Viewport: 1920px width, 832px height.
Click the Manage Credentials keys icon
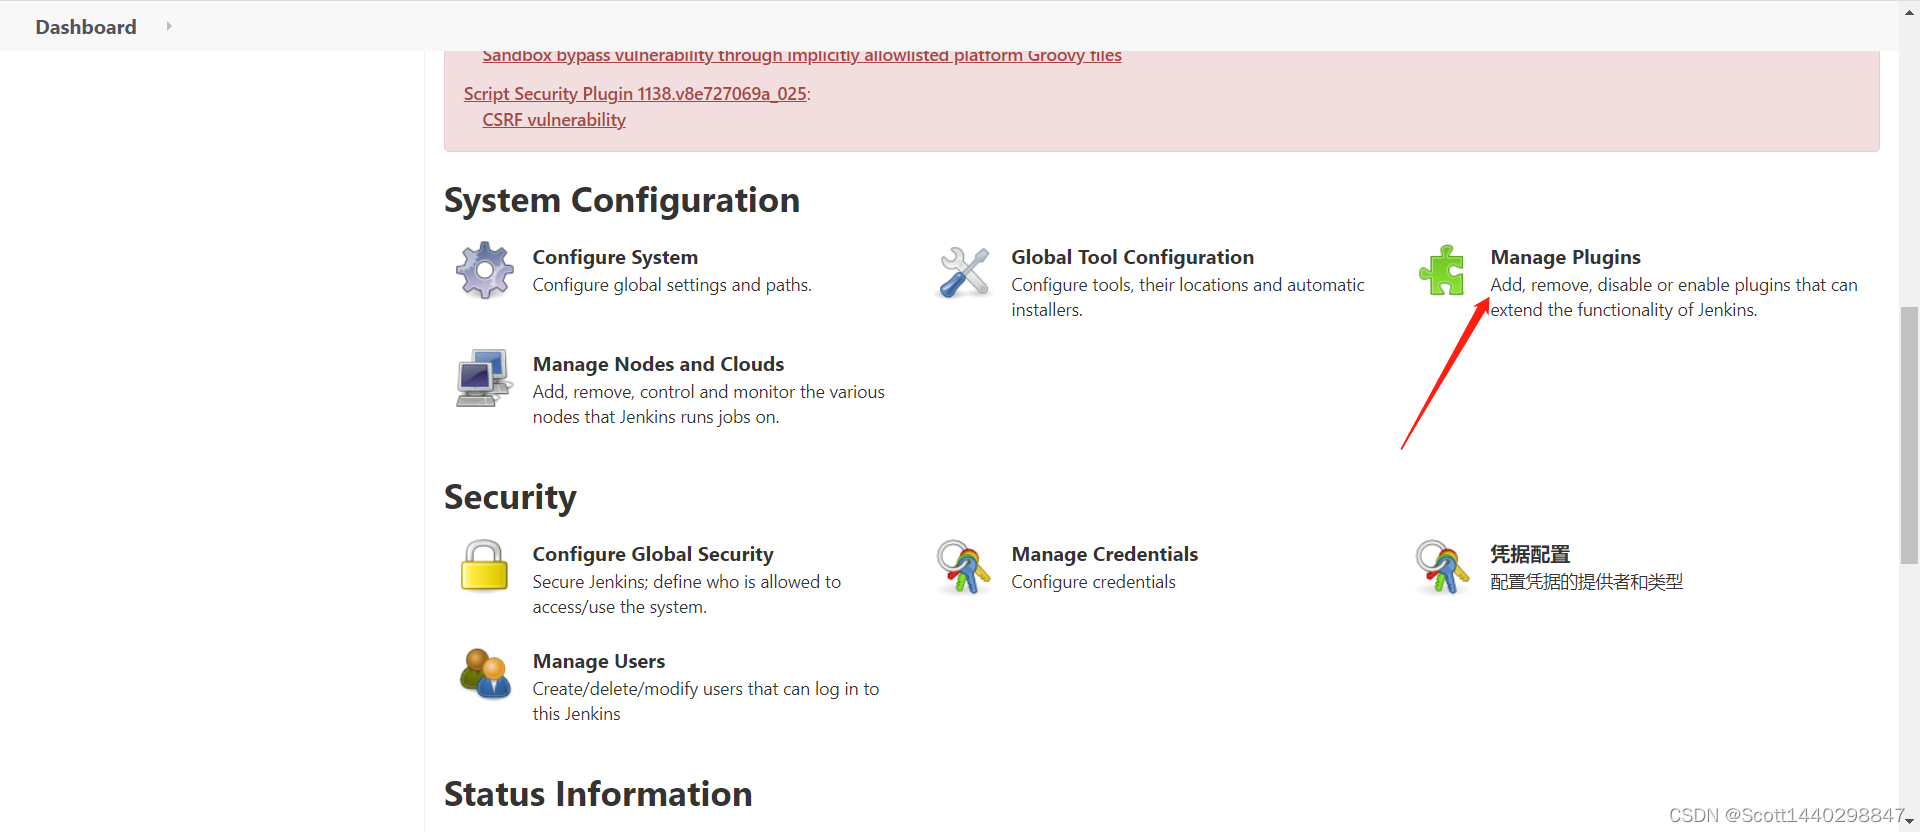pyautogui.click(x=963, y=567)
